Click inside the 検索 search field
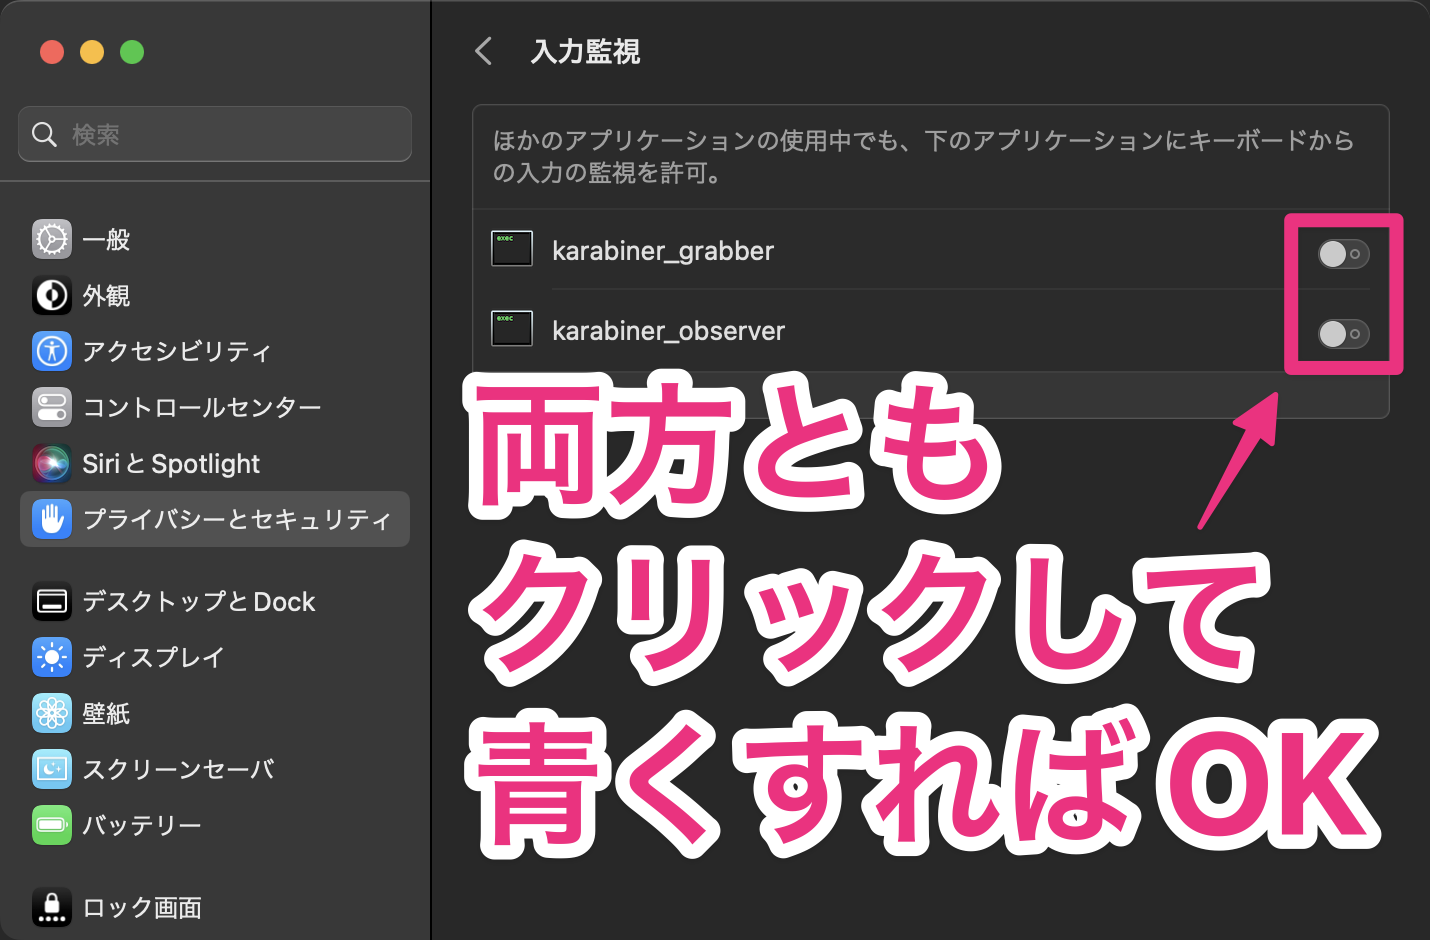This screenshot has width=1430, height=940. 214,134
